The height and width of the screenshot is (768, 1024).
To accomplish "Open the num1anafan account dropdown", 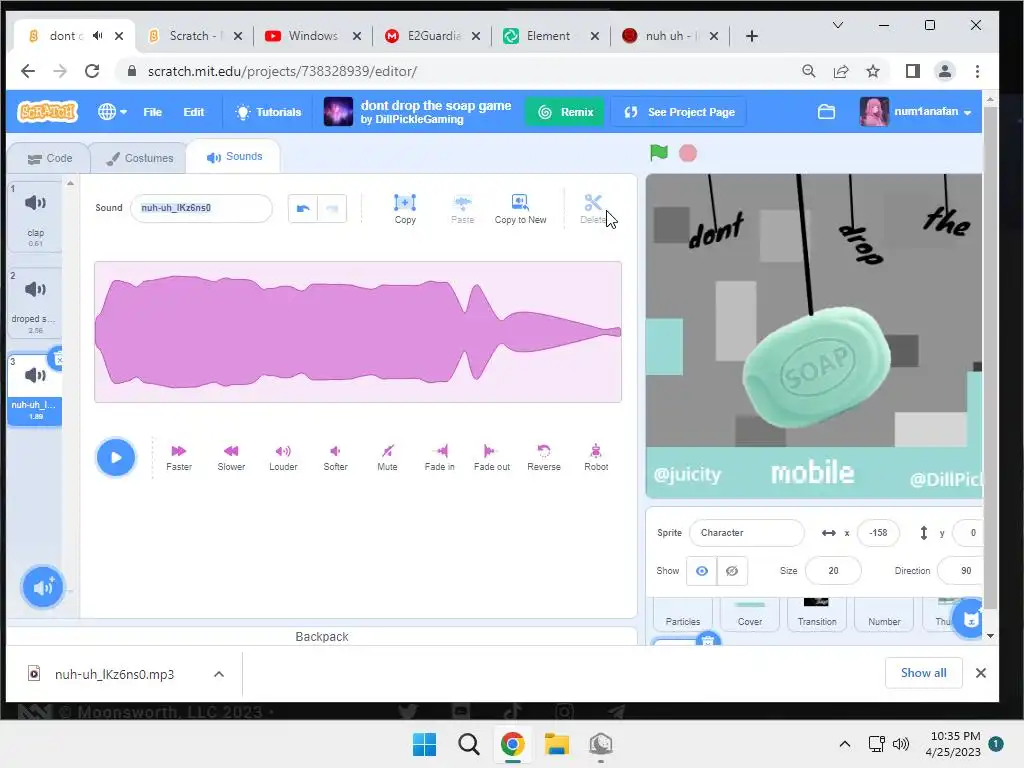I will tap(916, 112).
